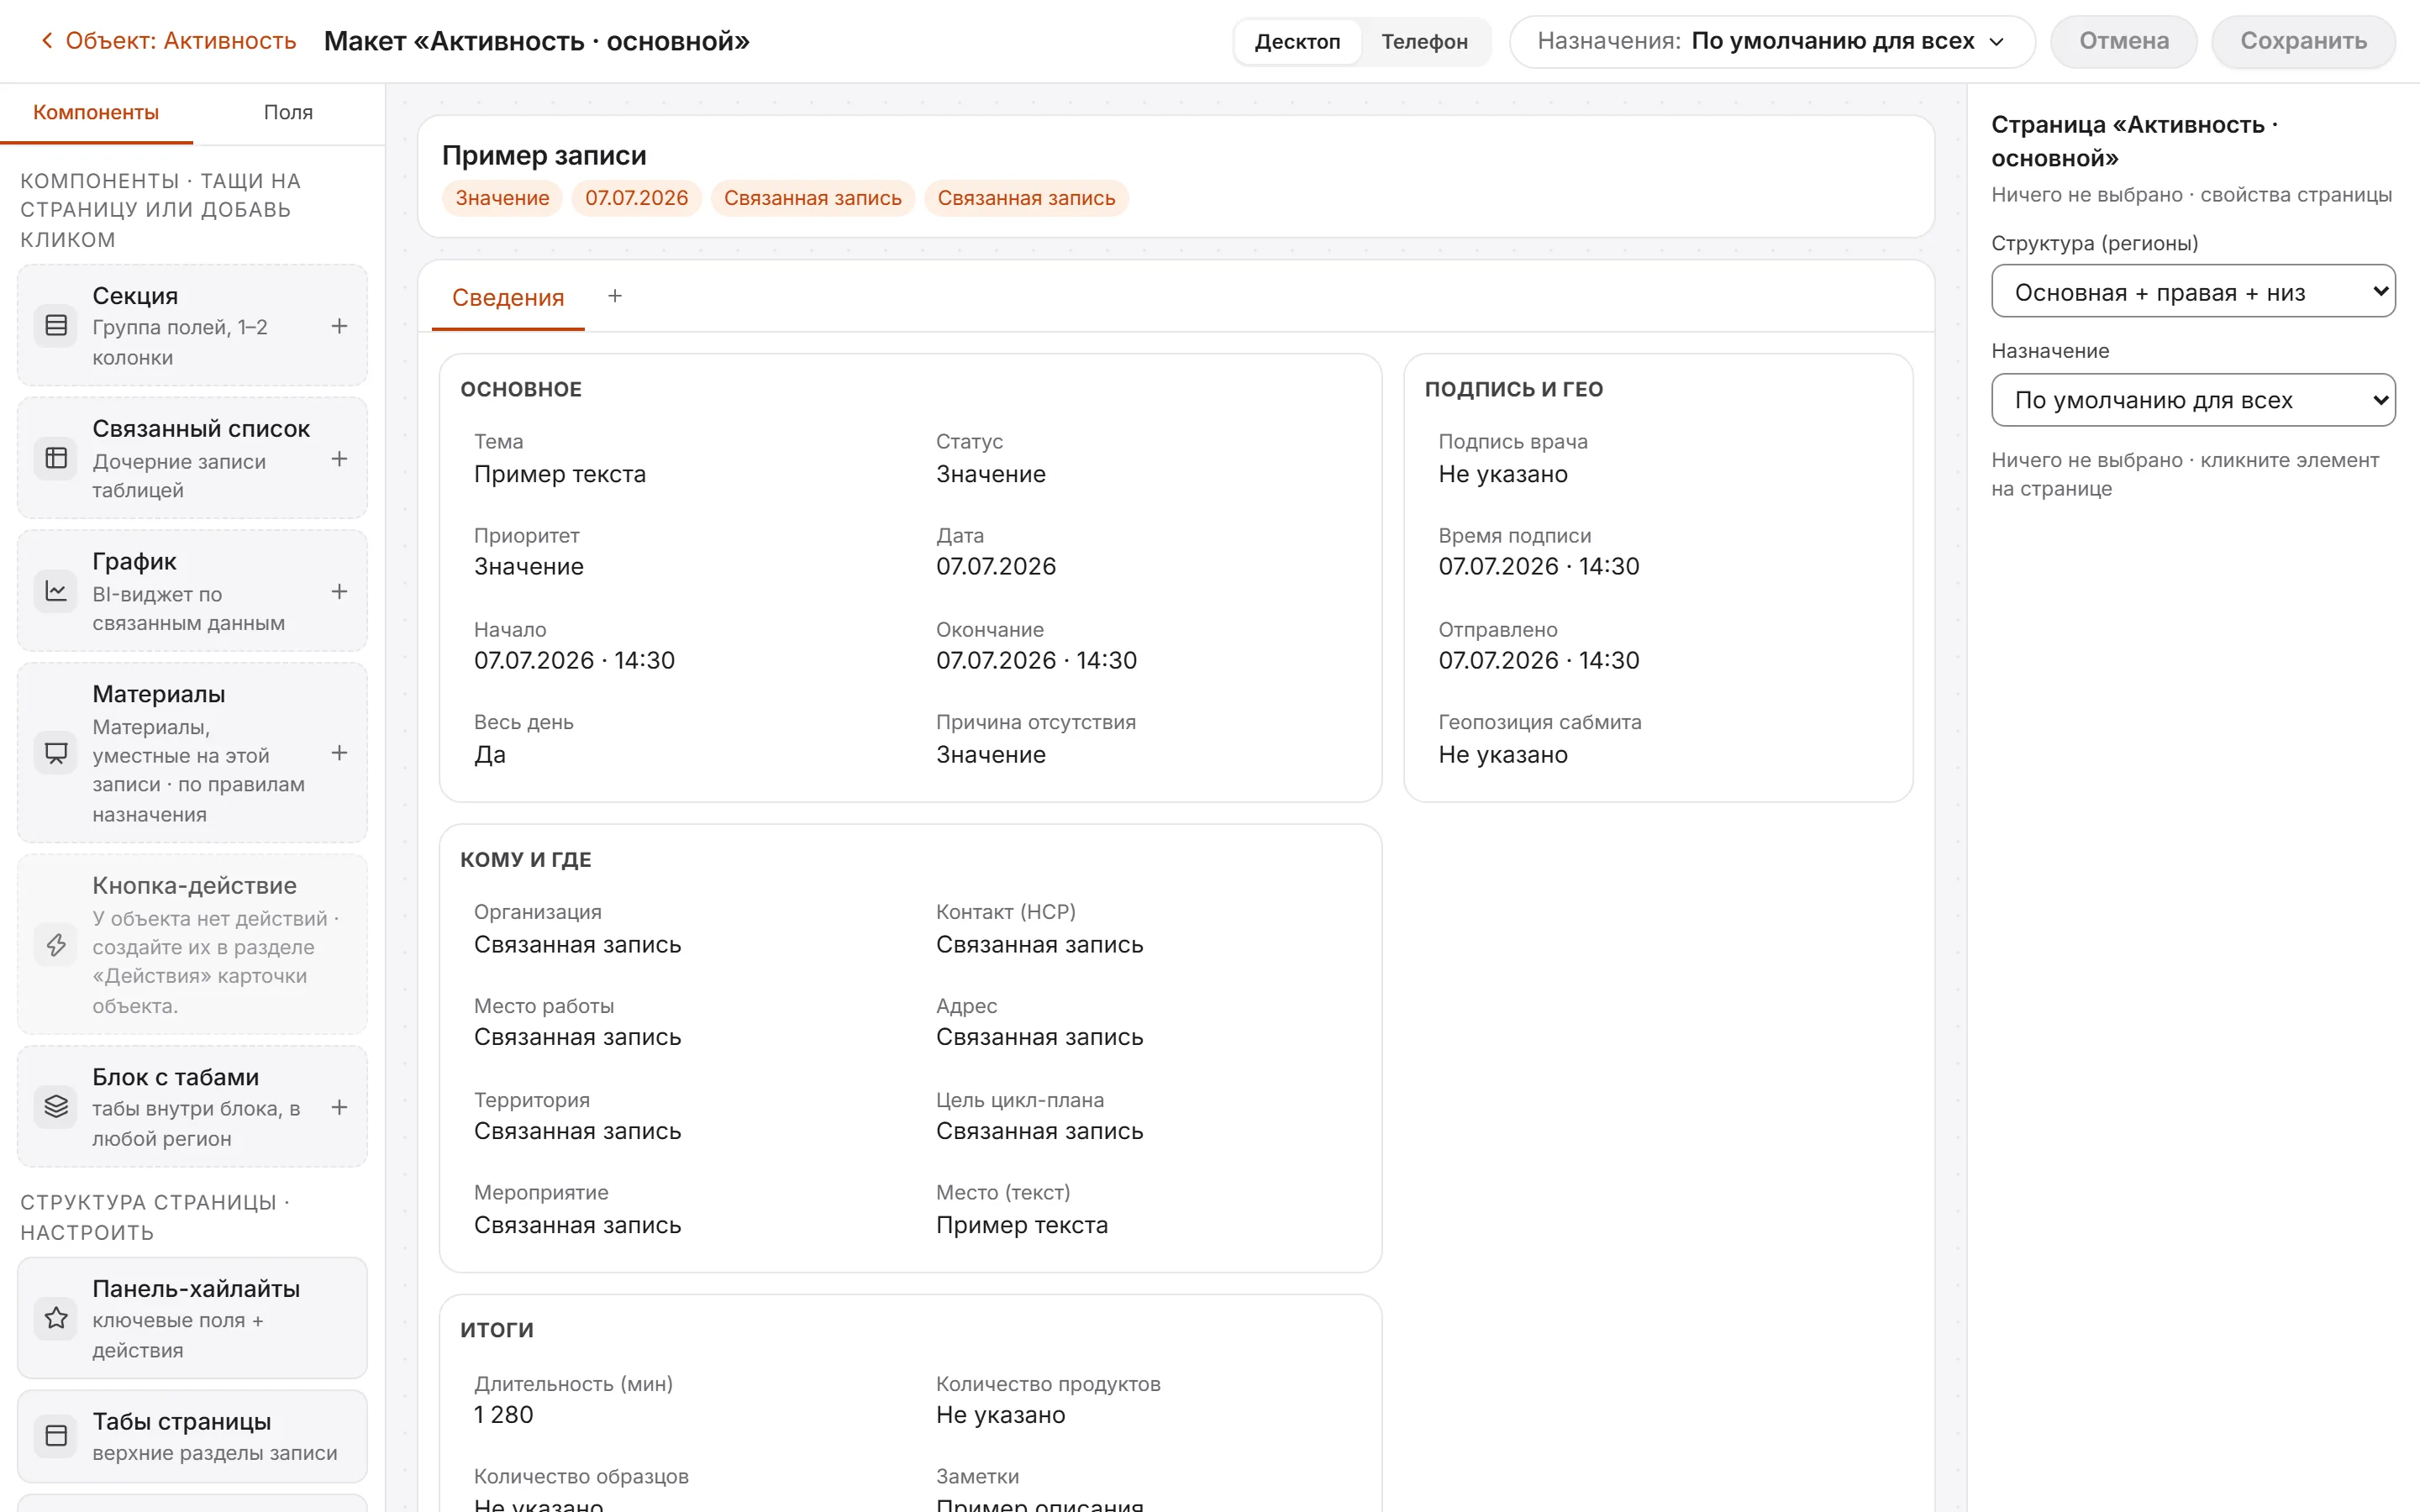Screen dimensions: 2420x1512
Task: Select the ИТОГИ section header
Action: [497, 1330]
